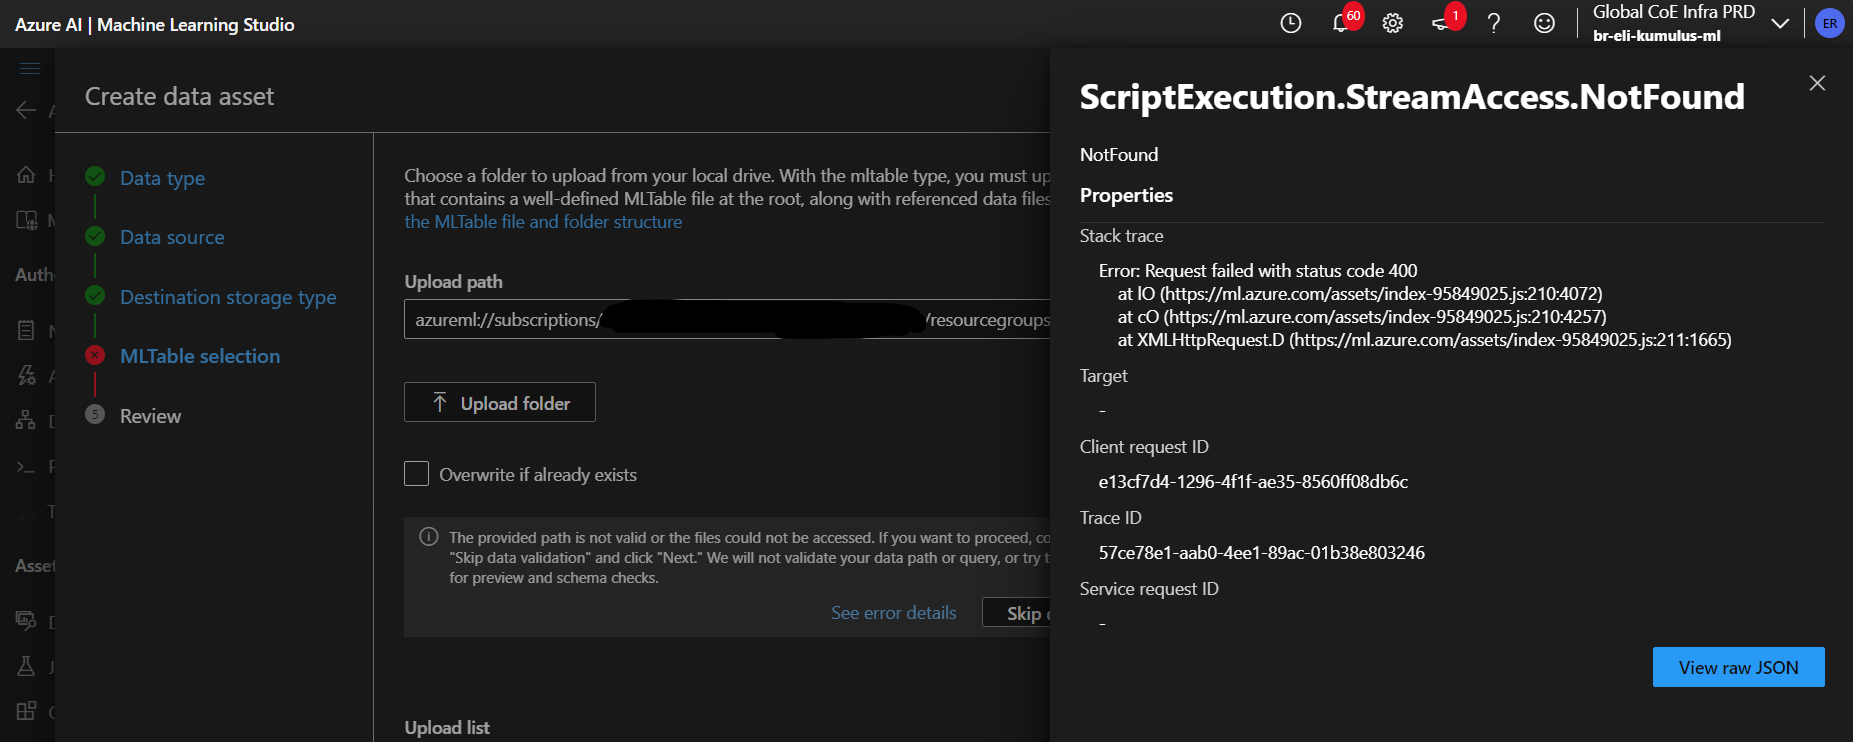Click the ScriptExecution.StreamAccess.NotFound heading
Viewport: 1853px width, 742px height.
[1412, 97]
